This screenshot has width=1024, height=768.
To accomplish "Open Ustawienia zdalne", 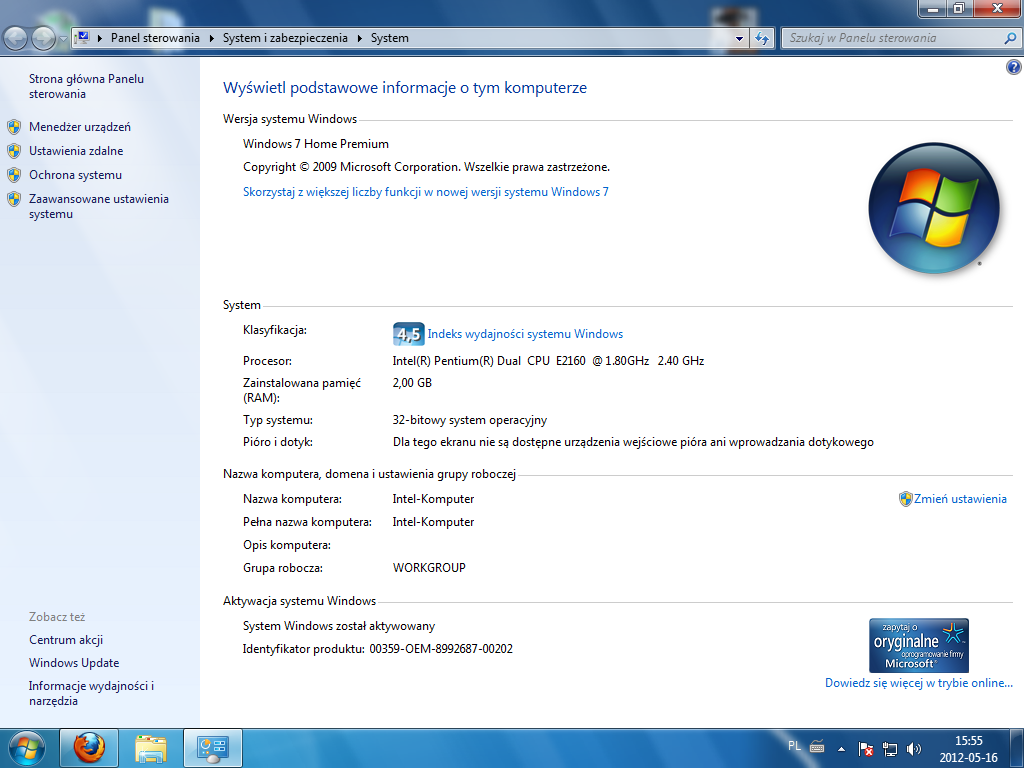I will [x=76, y=151].
